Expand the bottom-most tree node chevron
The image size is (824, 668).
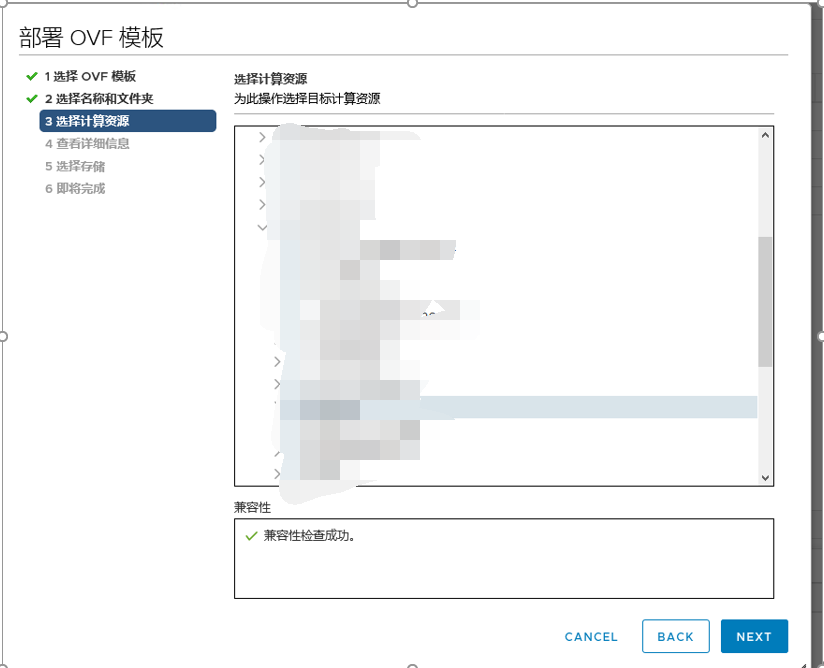point(277,472)
